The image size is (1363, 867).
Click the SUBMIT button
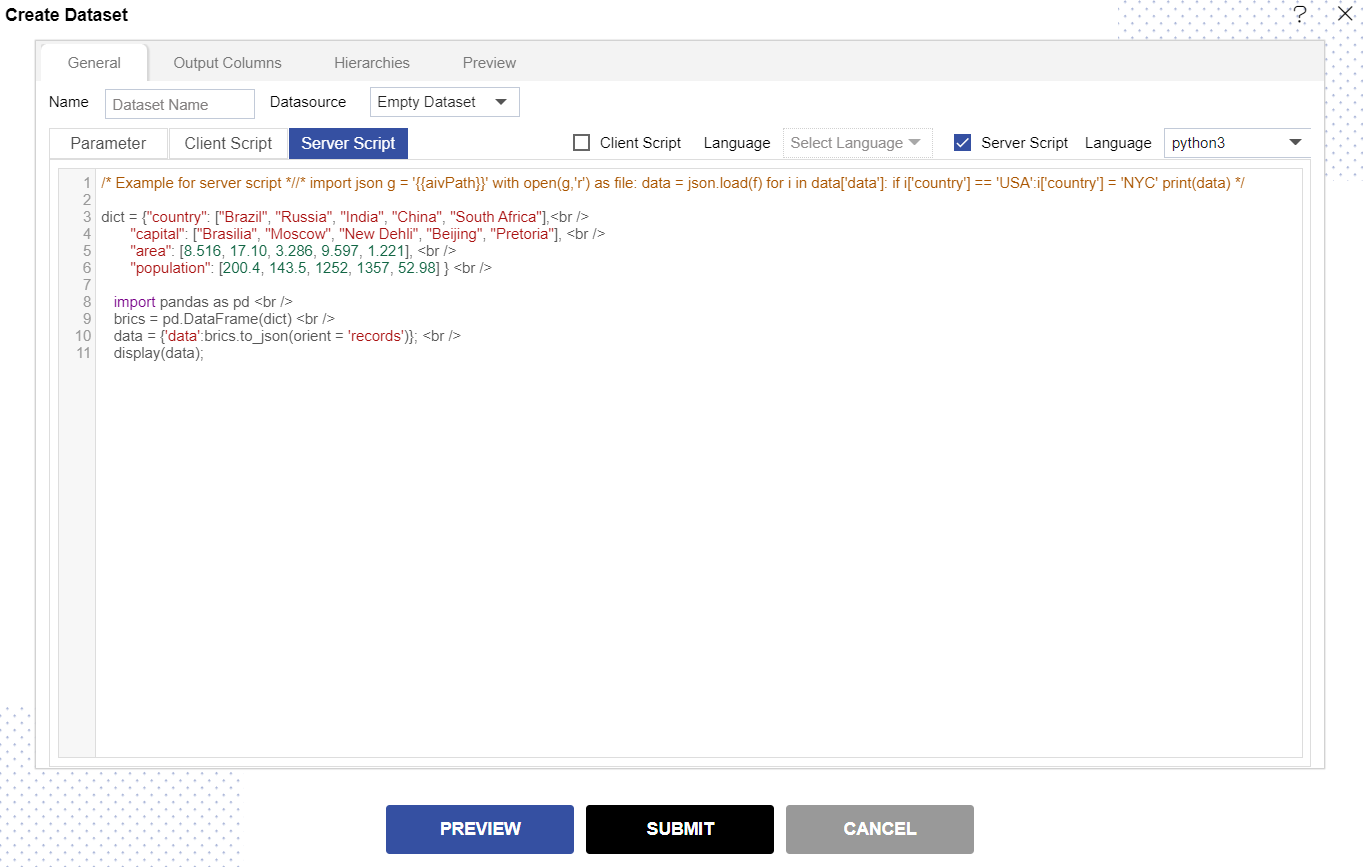(x=680, y=829)
